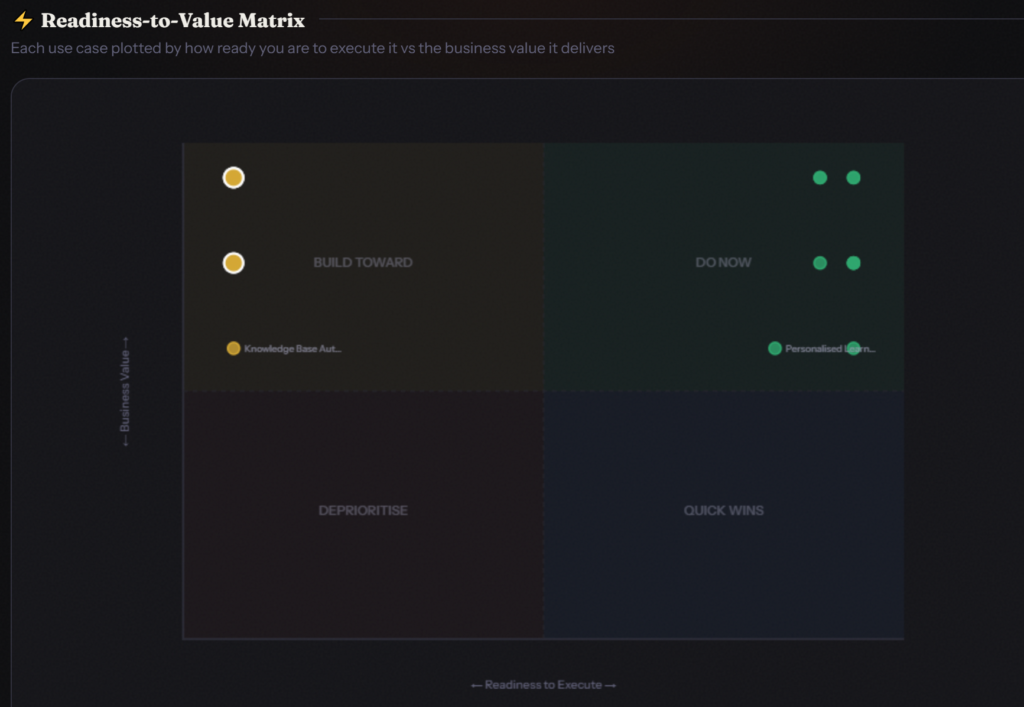The height and width of the screenshot is (707, 1024).
Task: Select the DEPRIORITISE quadrant label
Action: (x=363, y=510)
